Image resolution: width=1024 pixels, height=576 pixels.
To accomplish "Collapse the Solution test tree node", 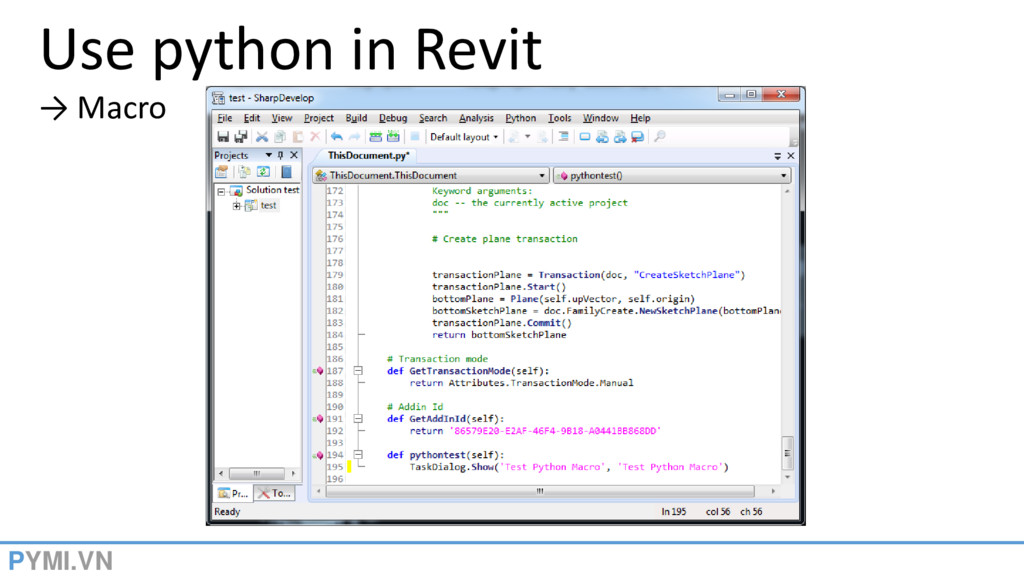I will click(x=221, y=191).
